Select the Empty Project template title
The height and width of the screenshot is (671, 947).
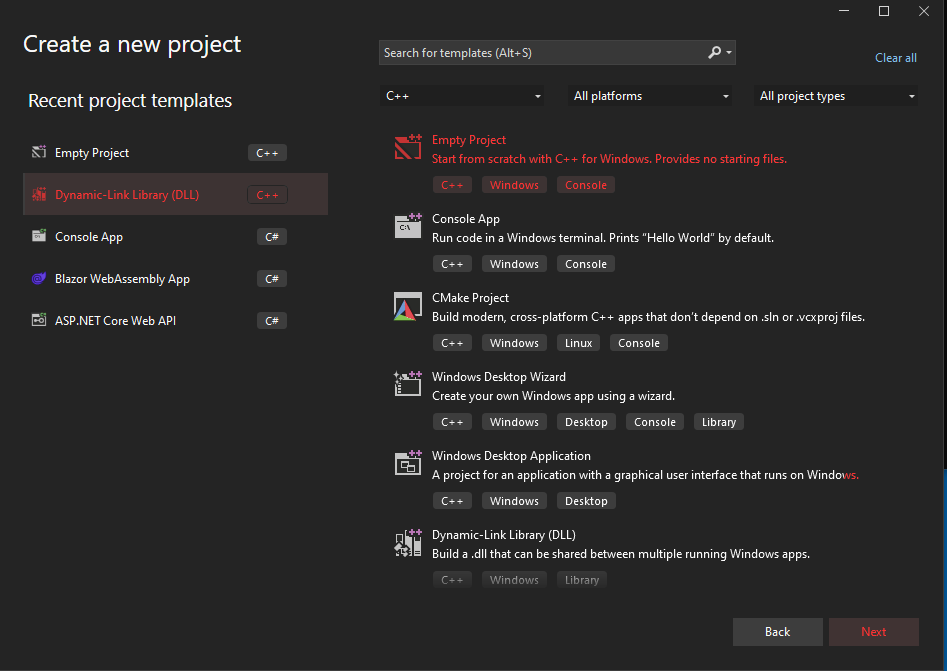(469, 140)
